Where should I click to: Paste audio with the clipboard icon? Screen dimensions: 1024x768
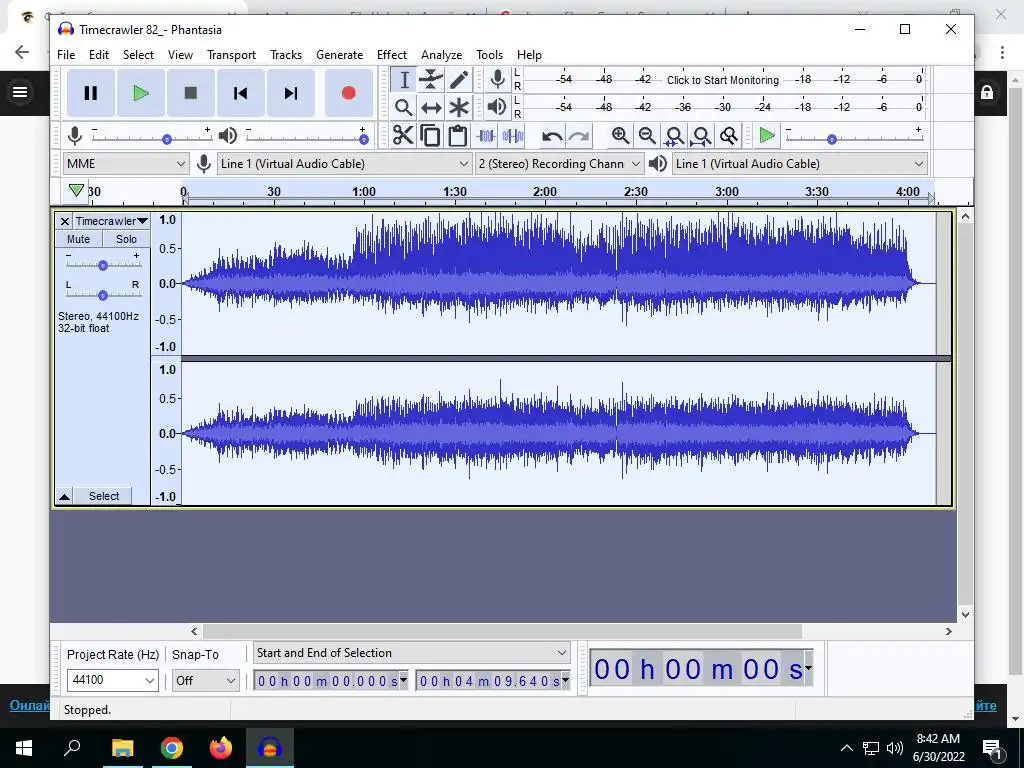click(458, 135)
